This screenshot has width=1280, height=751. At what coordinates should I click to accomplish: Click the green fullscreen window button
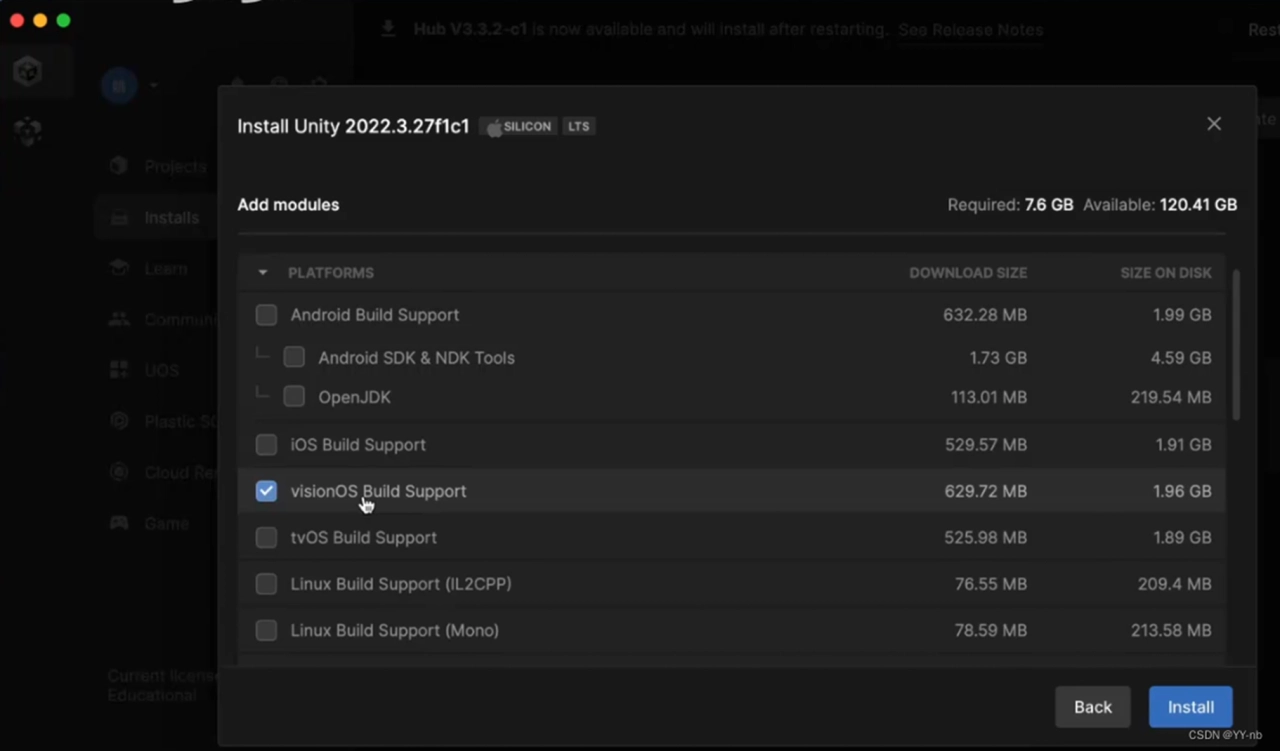63,20
